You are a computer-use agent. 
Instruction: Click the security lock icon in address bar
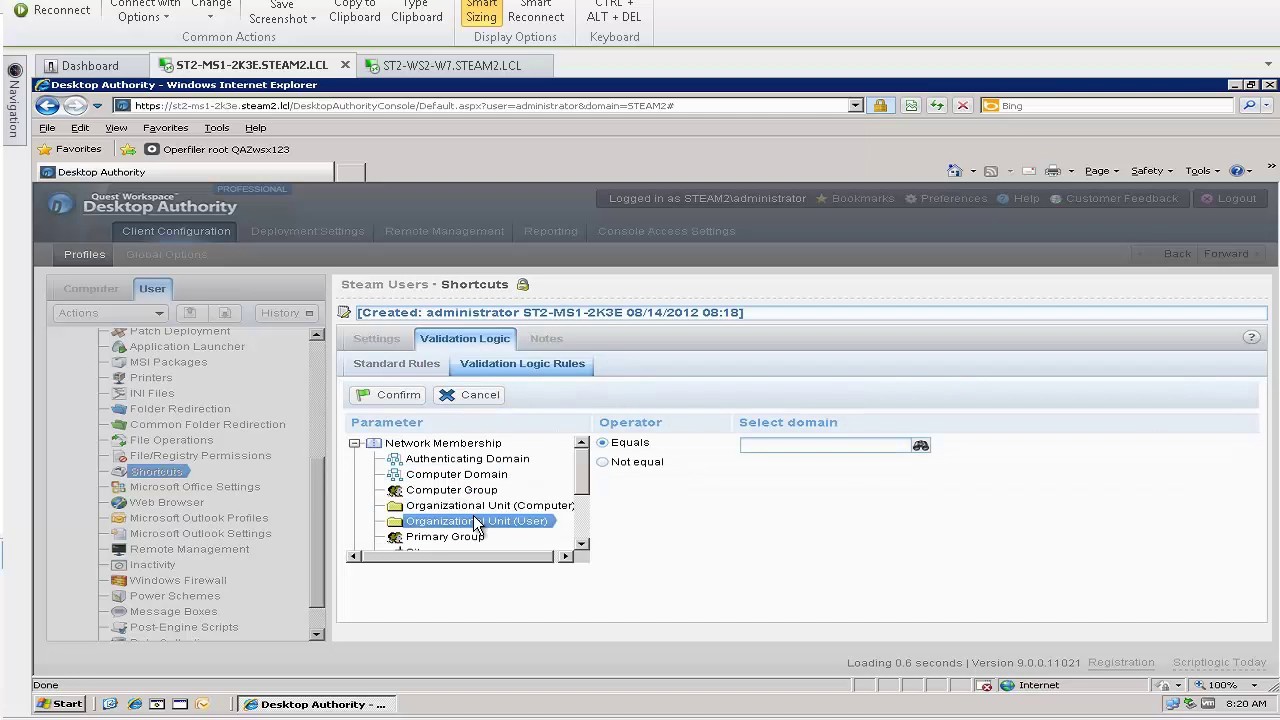(x=880, y=105)
